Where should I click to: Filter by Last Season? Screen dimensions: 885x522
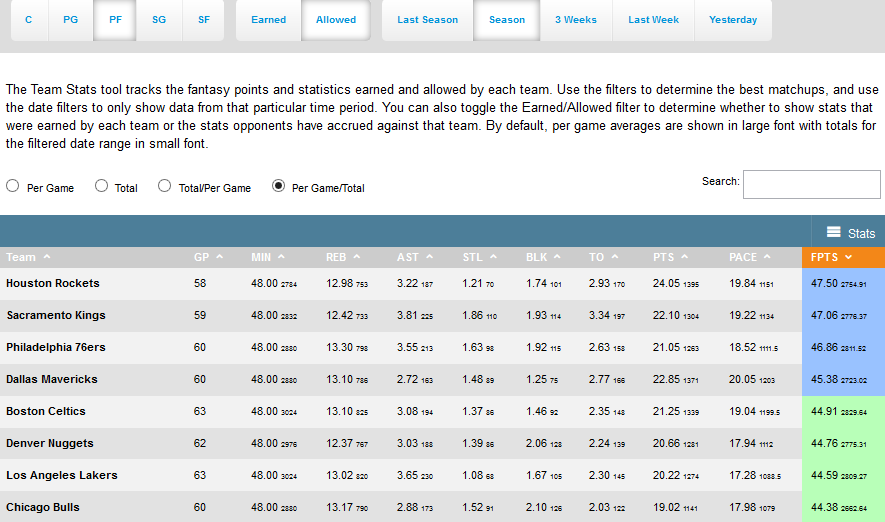coord(427,20)
